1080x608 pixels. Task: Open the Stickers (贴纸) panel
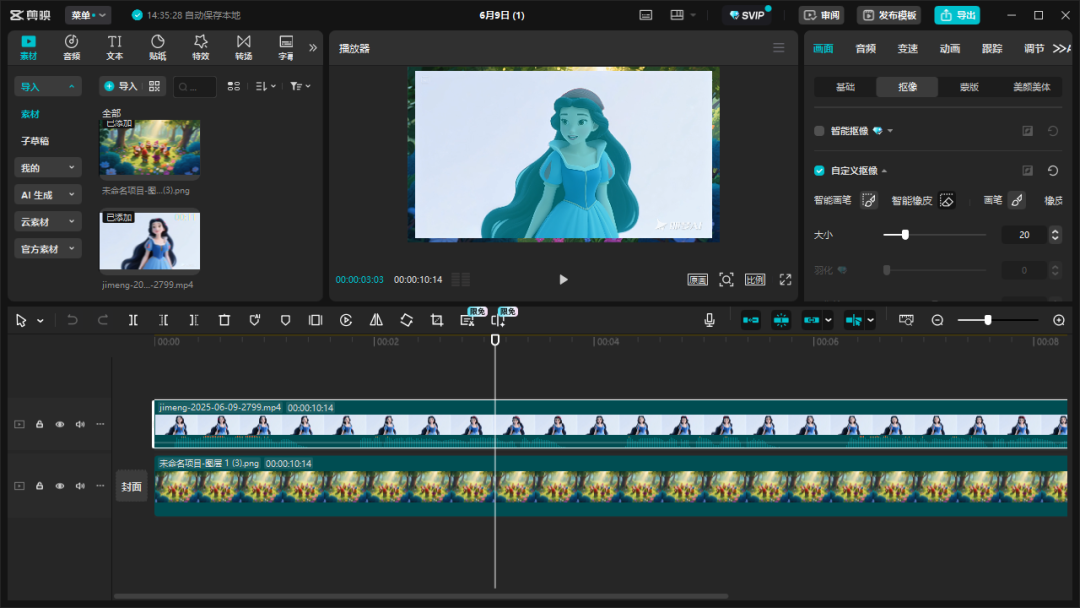point(157,47)
